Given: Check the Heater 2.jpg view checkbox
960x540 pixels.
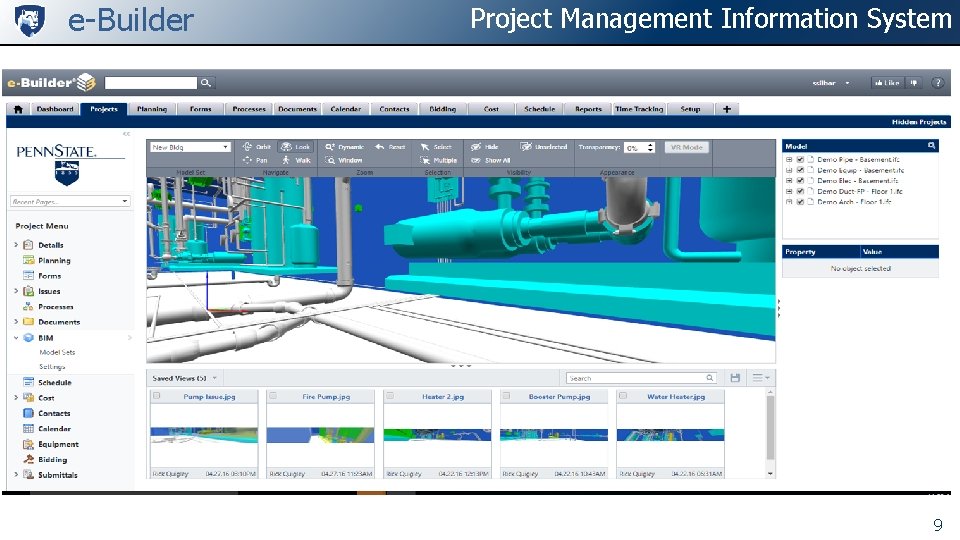Looking at the screenshot, I should click(390, 396).
